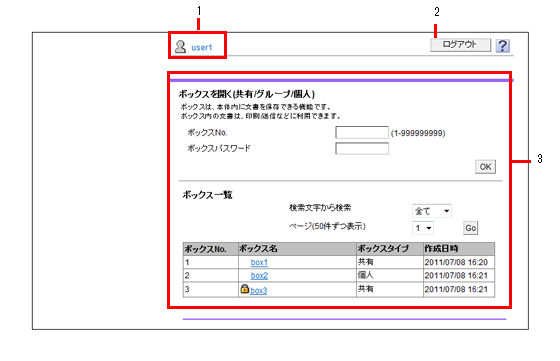This screenshot has width=560, height=361.
Task: Open the box1 link
Action: (x=259, y=262)
